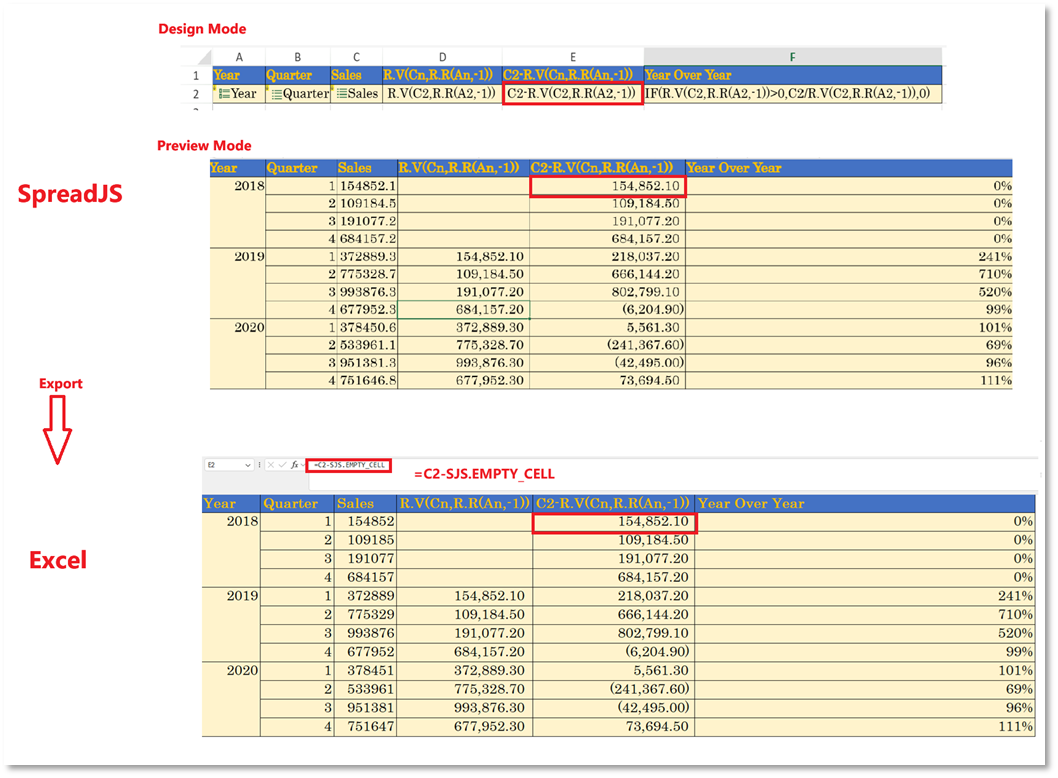This screenshot has width=1058, height=778.
Task: Click the 'Sales' header in the Excel table
Action: [365, 503]
